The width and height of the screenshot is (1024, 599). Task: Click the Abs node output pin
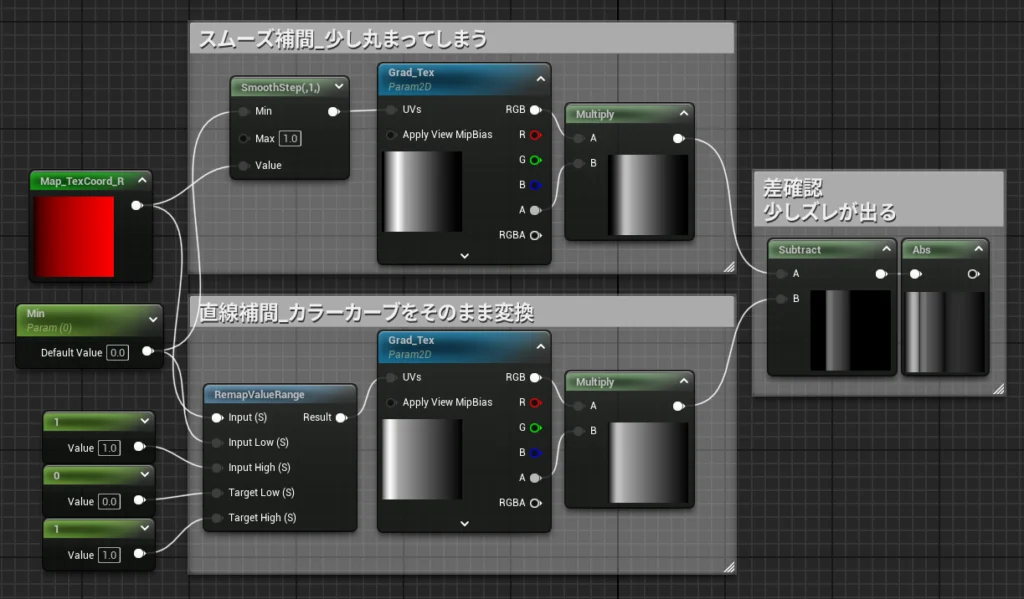pyautogui.click(x=973, y=273)
